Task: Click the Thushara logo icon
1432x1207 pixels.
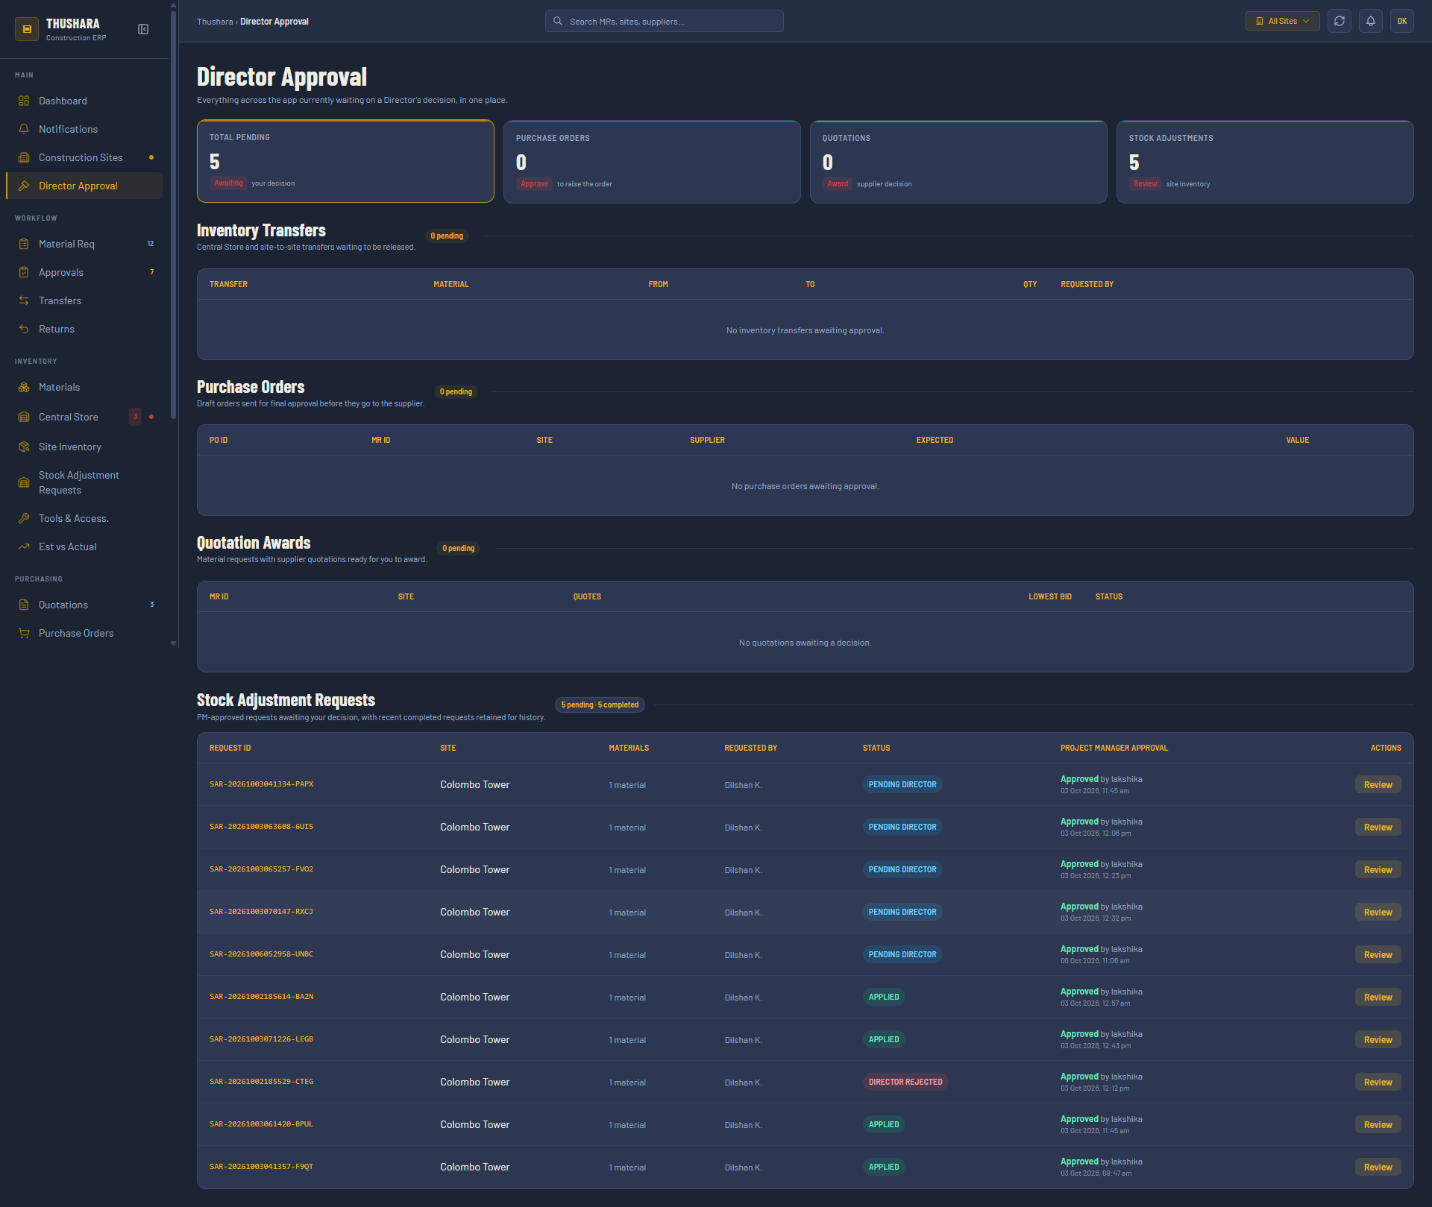Action: 27,29
